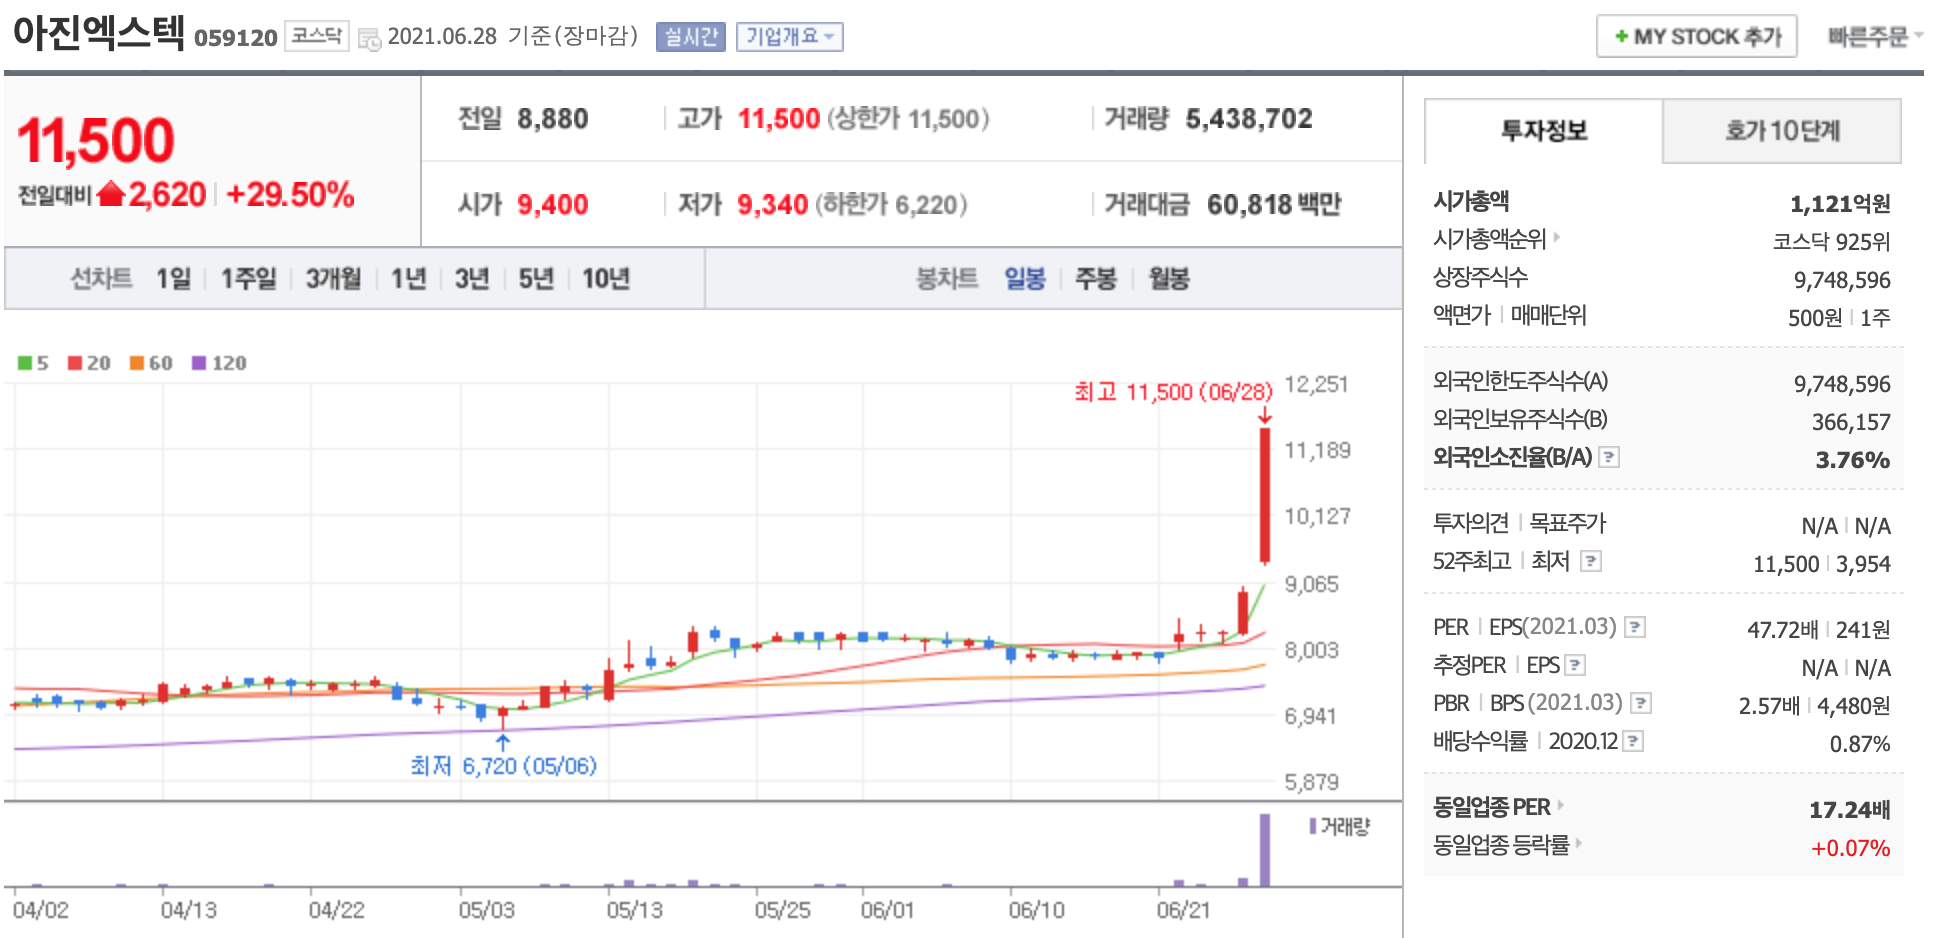
Task: Click the current price 11,500 in large red
Action: coord(96,140)
